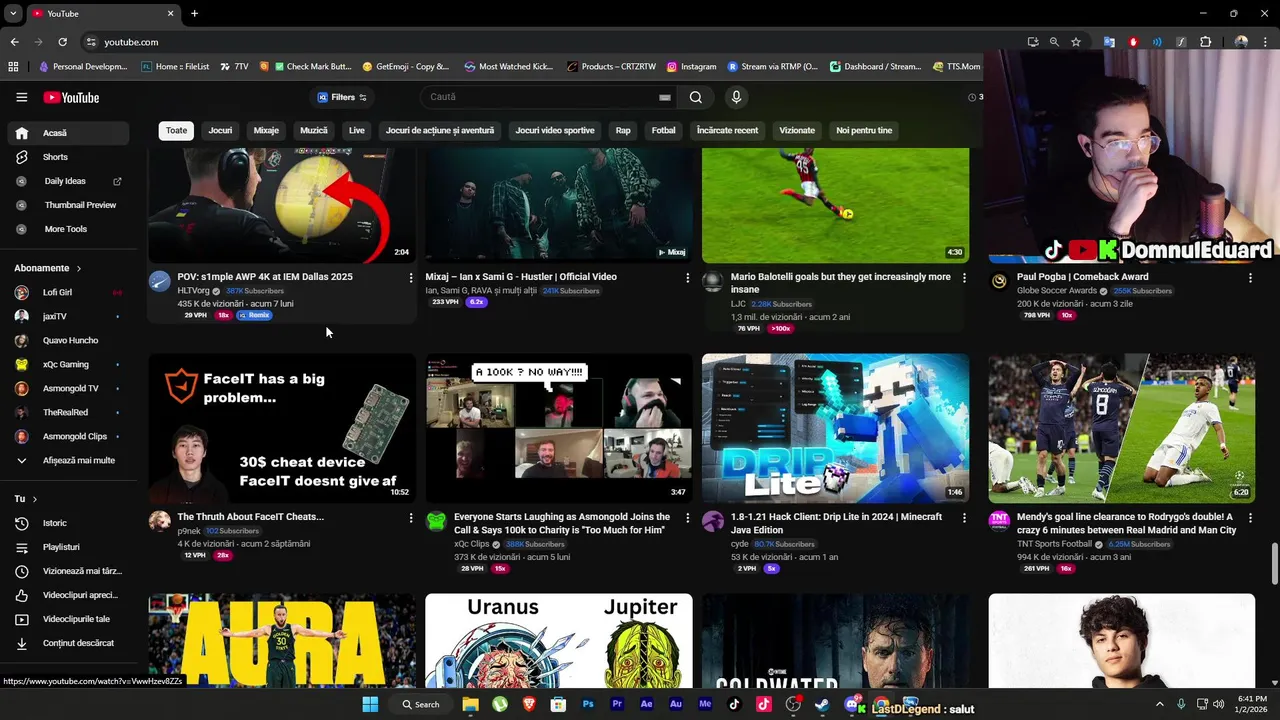The image size is (1280, 720).
Task: Open HLTVorg channel link under s1mple video
Action: [x=193, y=291]
